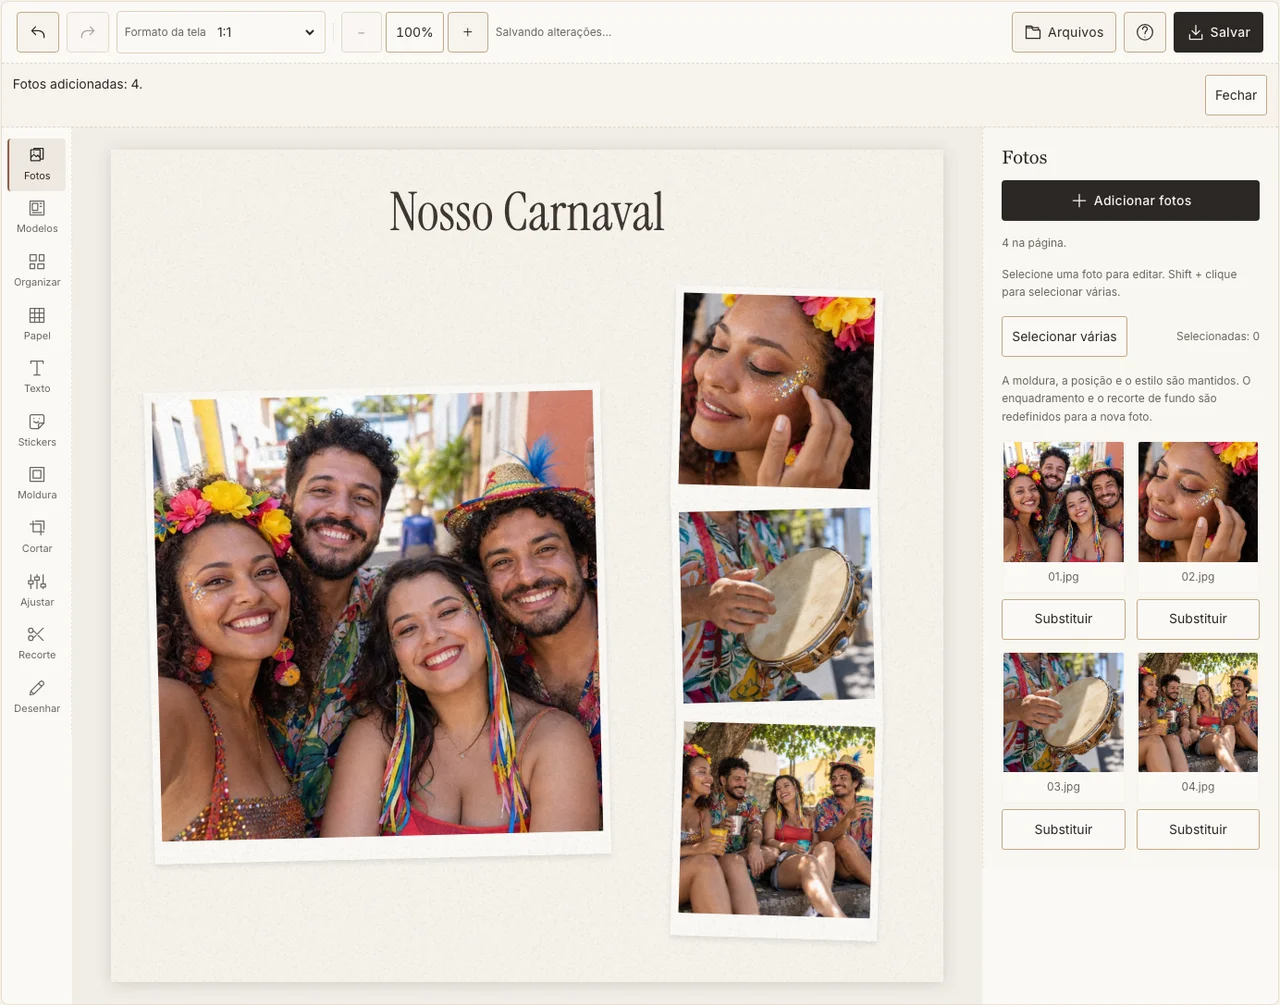Select the 04.jpg thumbnail in Fotos panel

[1198, 712]
